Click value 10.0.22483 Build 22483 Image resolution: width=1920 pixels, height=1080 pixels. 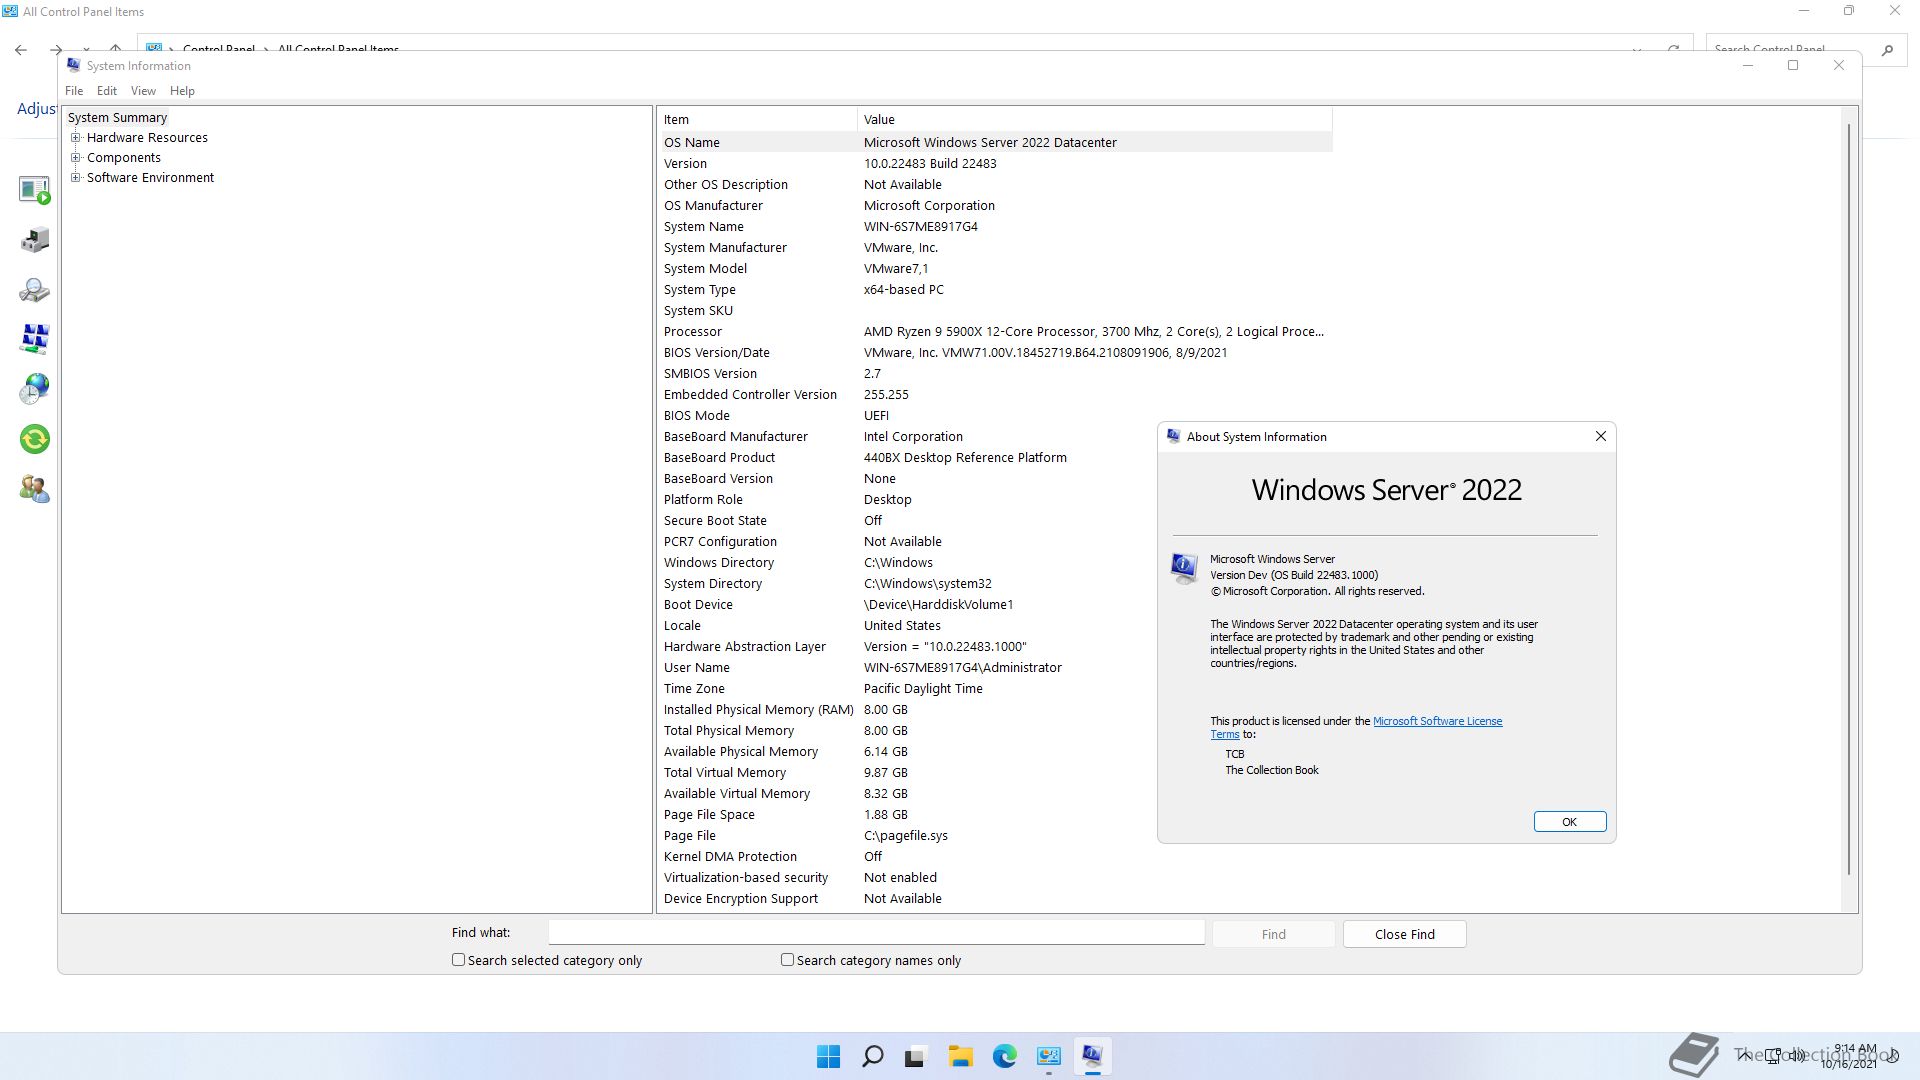pyautogui.click(x=930, y=164)
